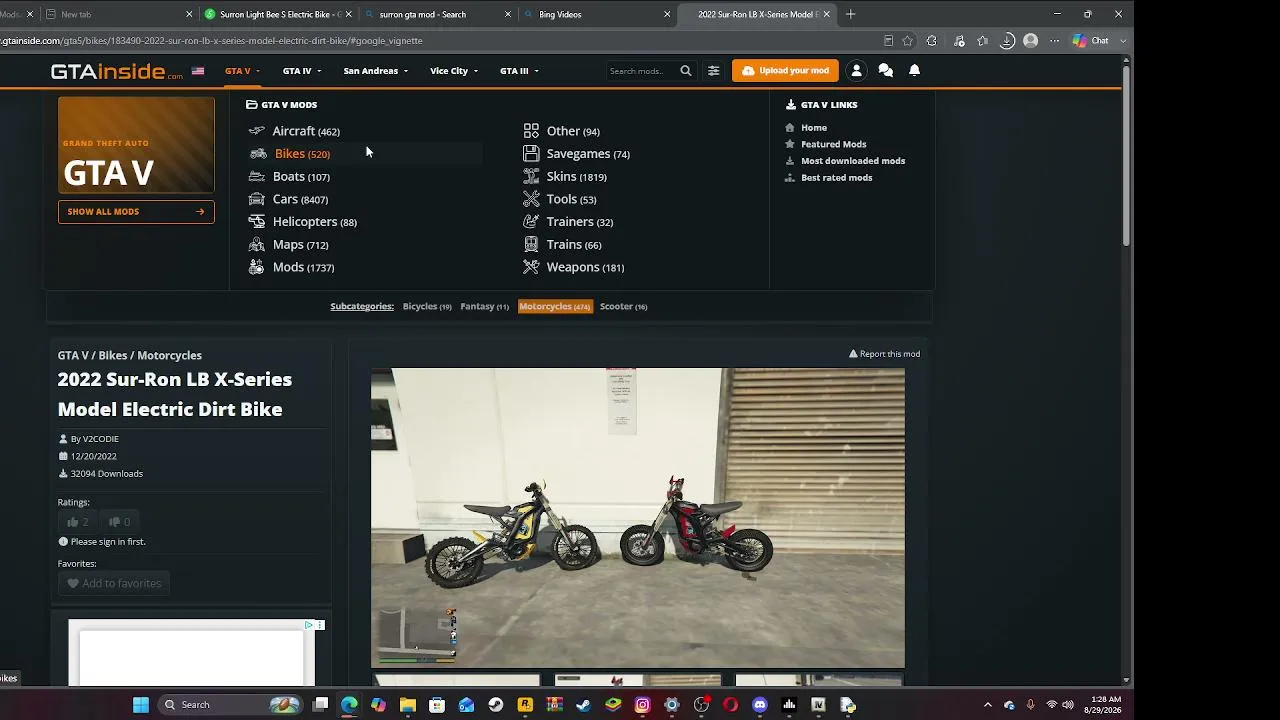Click the taskbar Search box
The height and width of the screenshot is (720, 1280).
[231, 705]
